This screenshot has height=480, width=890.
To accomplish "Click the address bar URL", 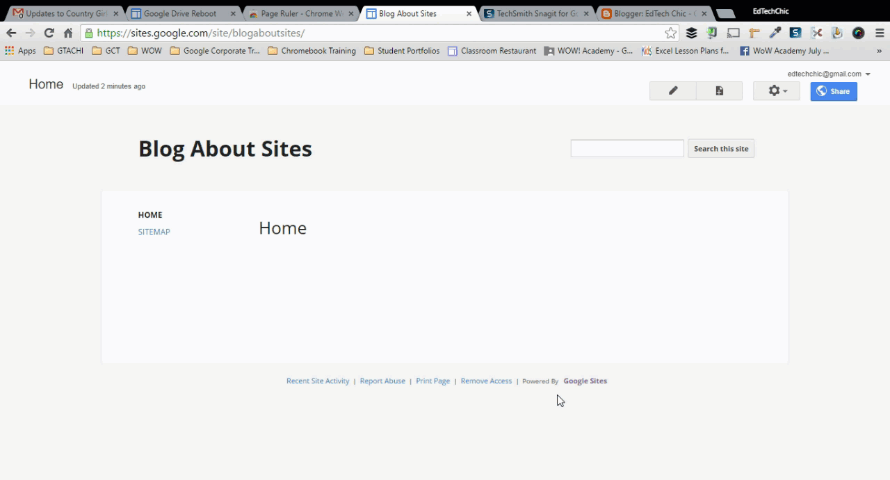I will (200, 33).
